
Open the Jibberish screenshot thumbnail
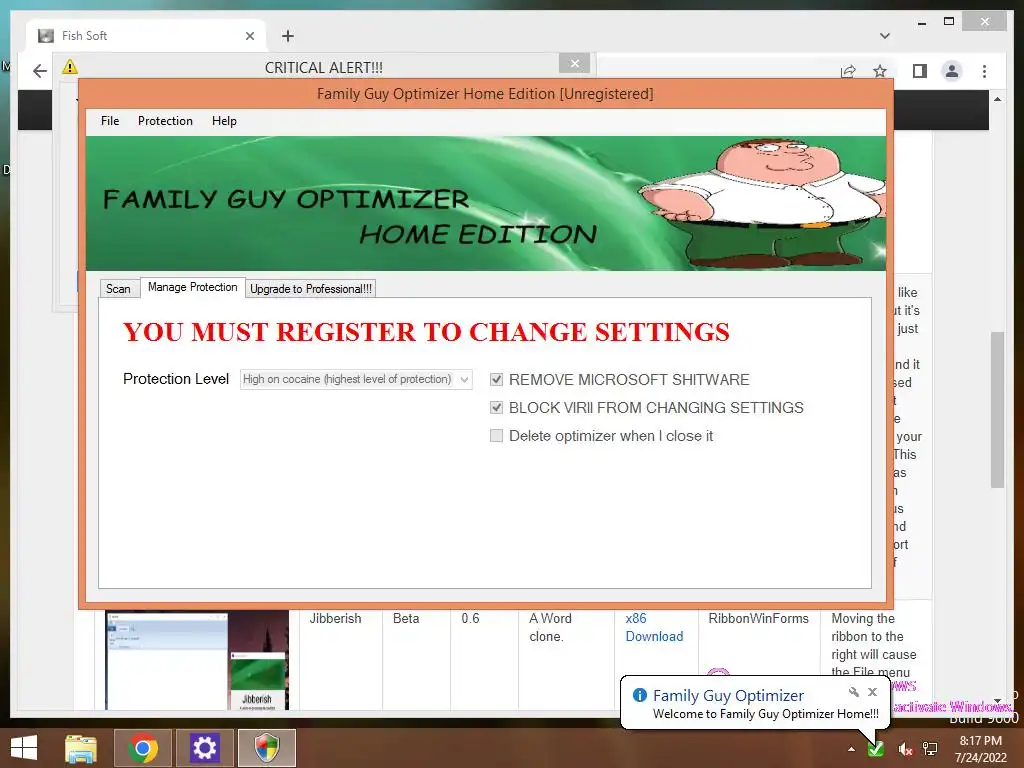click(197, 660)
